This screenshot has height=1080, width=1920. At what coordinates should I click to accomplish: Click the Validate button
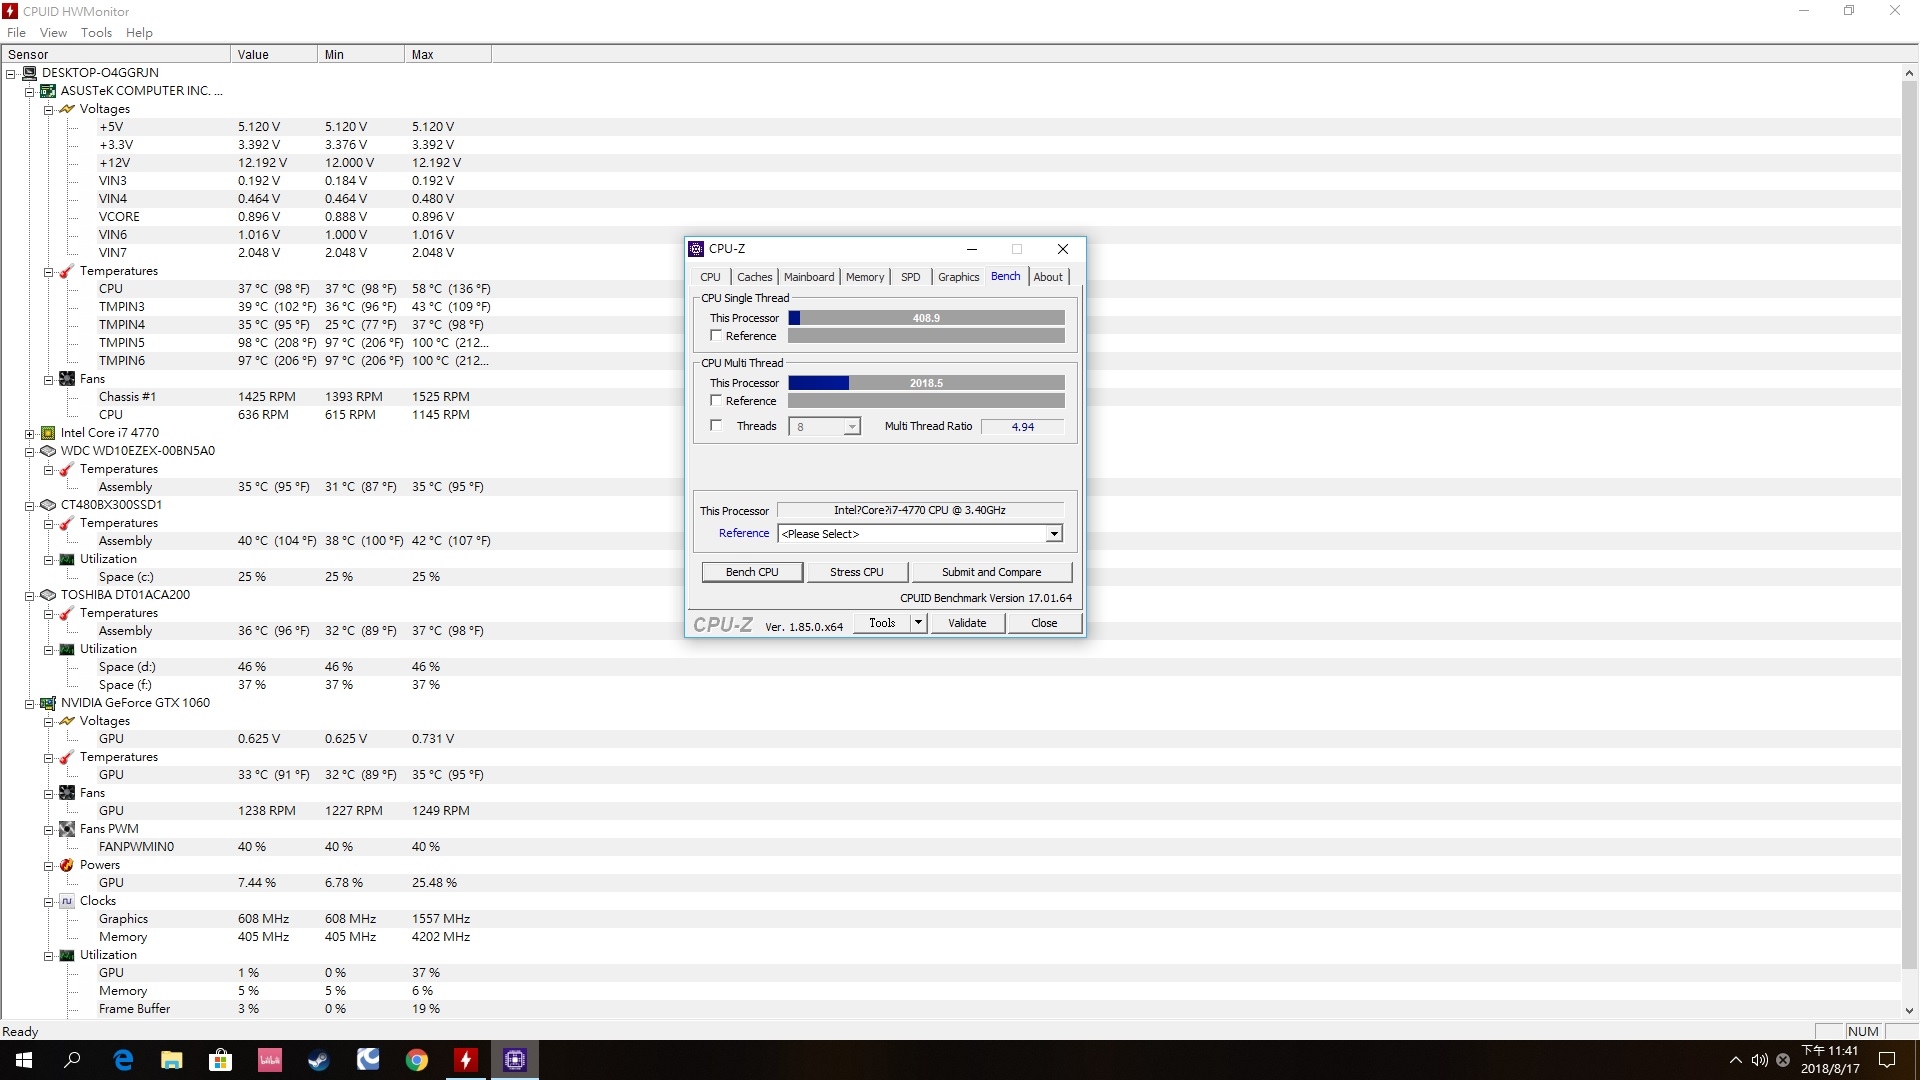tap(967, 623)
